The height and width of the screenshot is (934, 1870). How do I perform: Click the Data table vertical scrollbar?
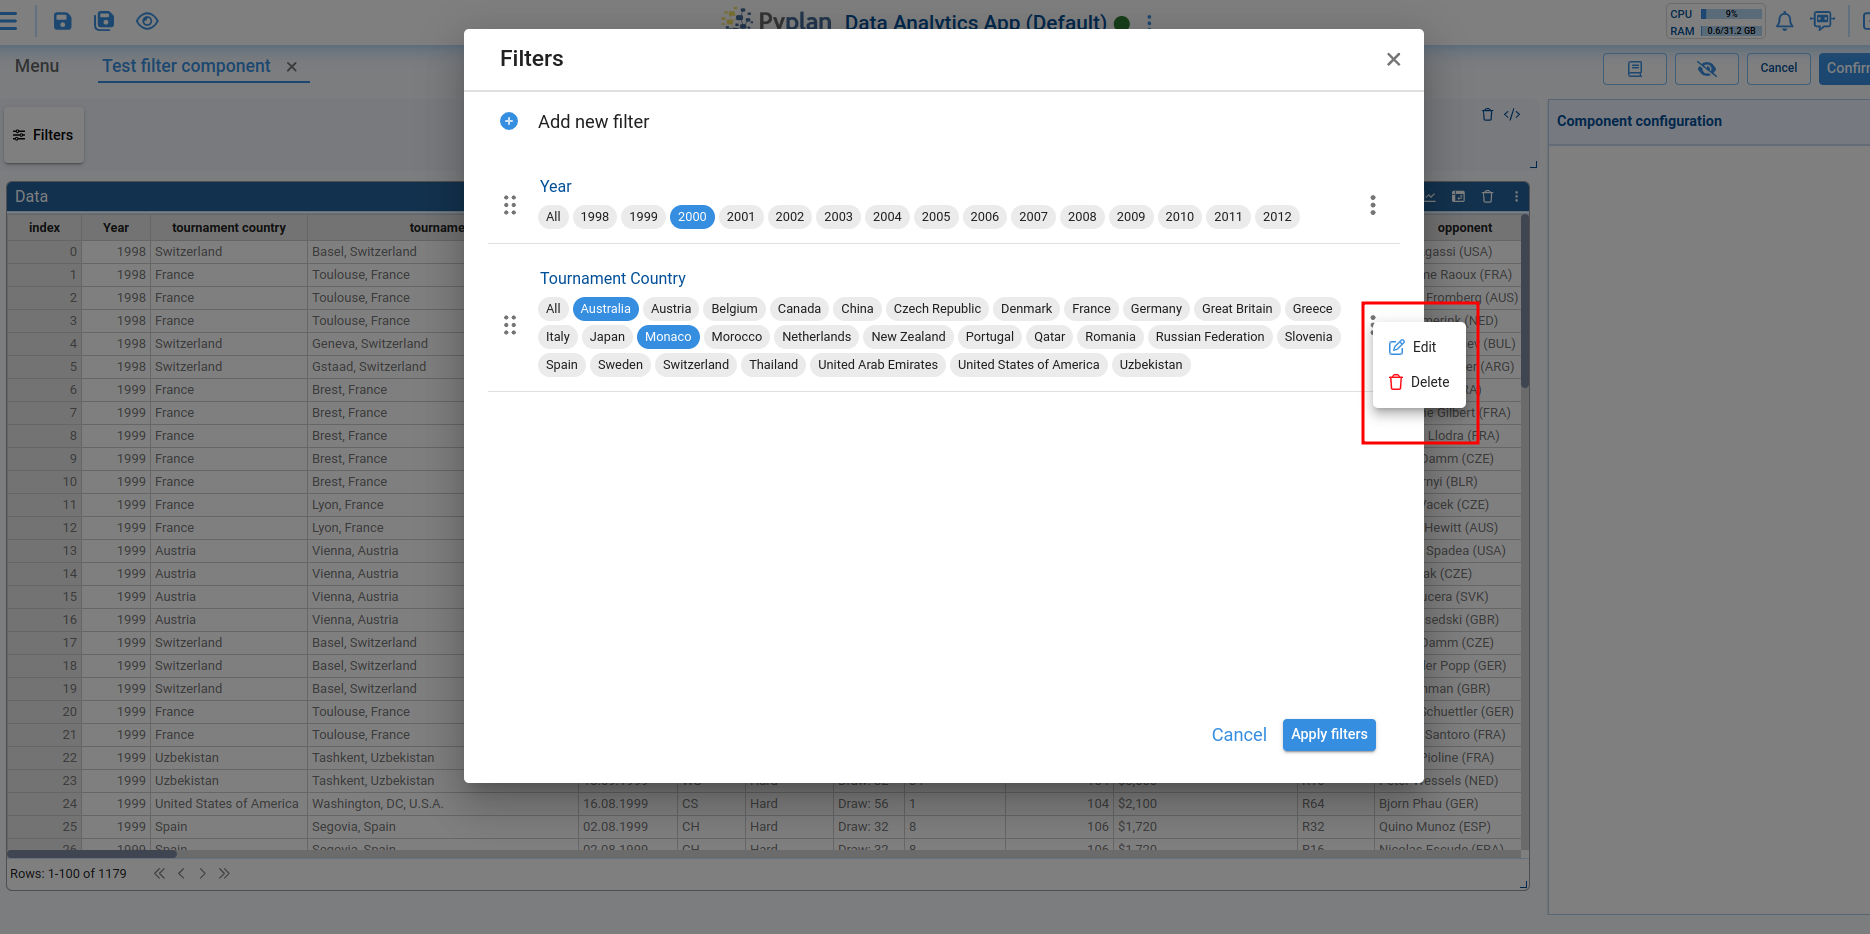tap(1524, 300)
